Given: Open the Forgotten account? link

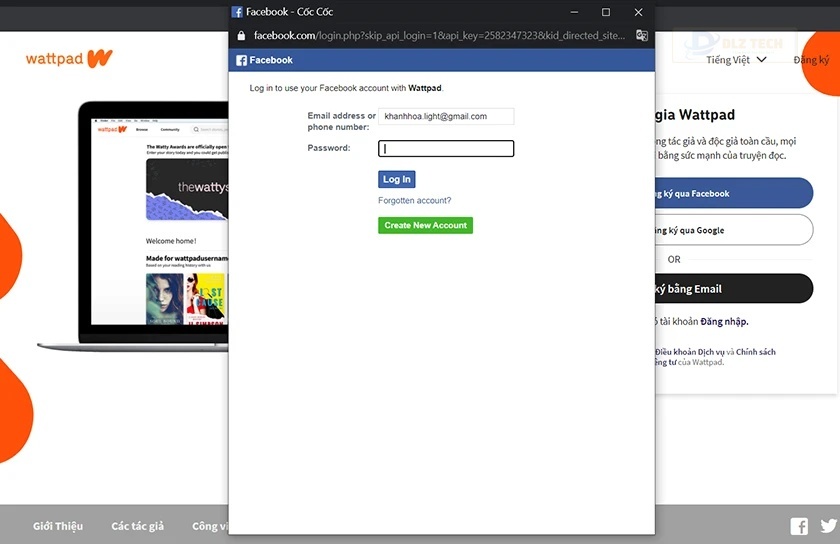Looking at the screenshot, I should [x=414, y=200].
